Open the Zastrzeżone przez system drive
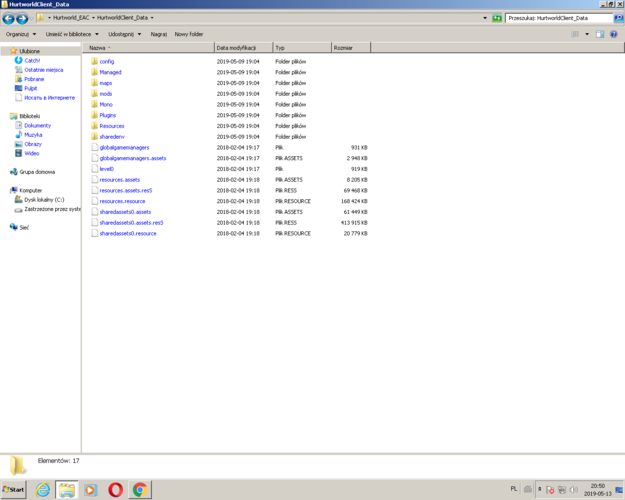 (x=52, y=209)
